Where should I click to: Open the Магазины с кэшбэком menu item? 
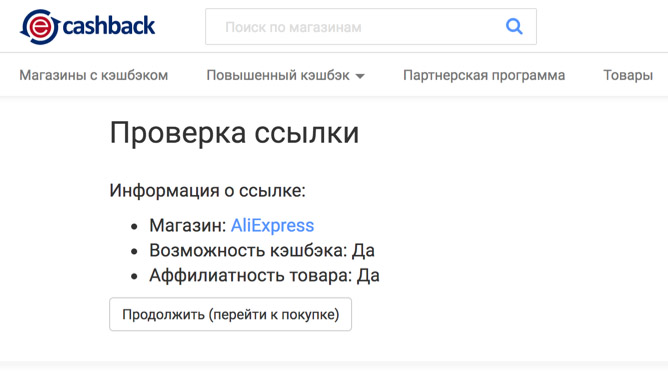[94, 75]
